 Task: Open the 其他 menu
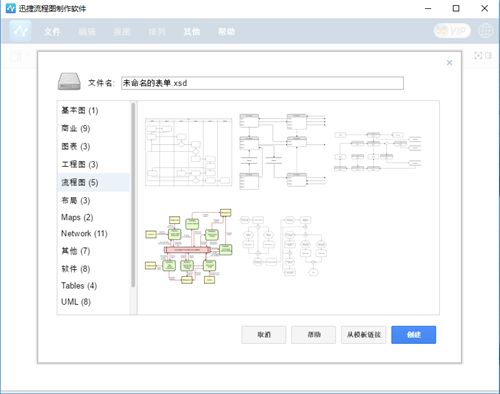(x=192, y=32)
